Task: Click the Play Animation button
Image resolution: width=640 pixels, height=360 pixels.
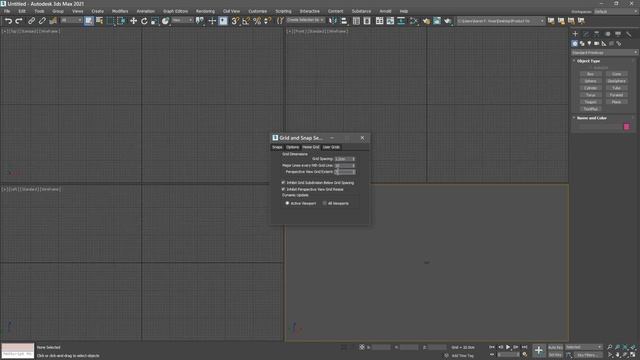Action: coord(508,347)
